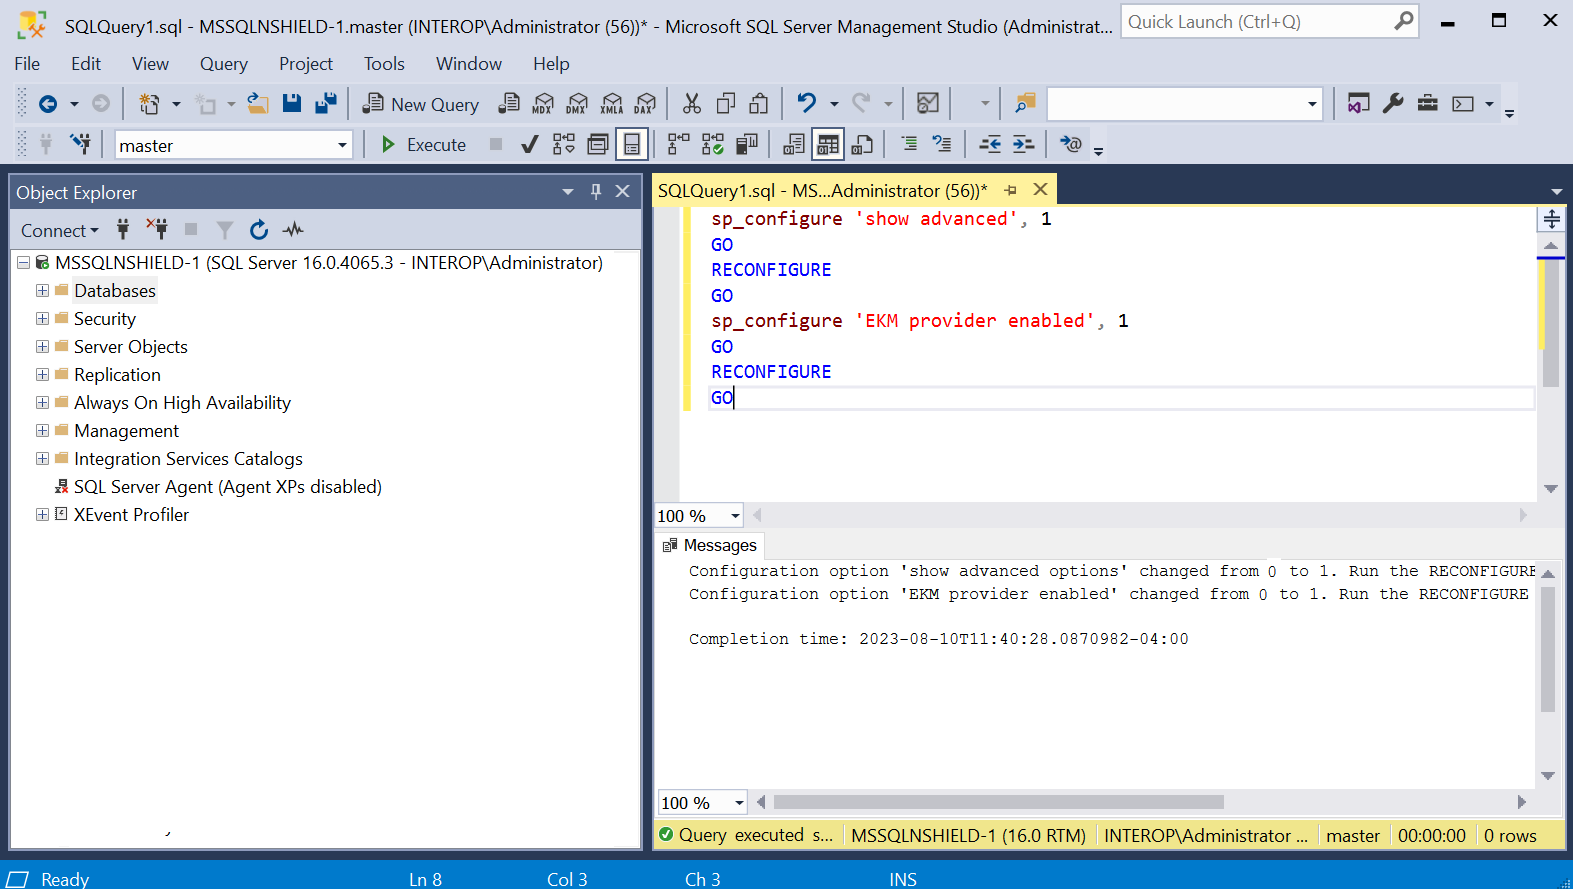
Task: Expand the Management node
Action: tap(42, 431)
